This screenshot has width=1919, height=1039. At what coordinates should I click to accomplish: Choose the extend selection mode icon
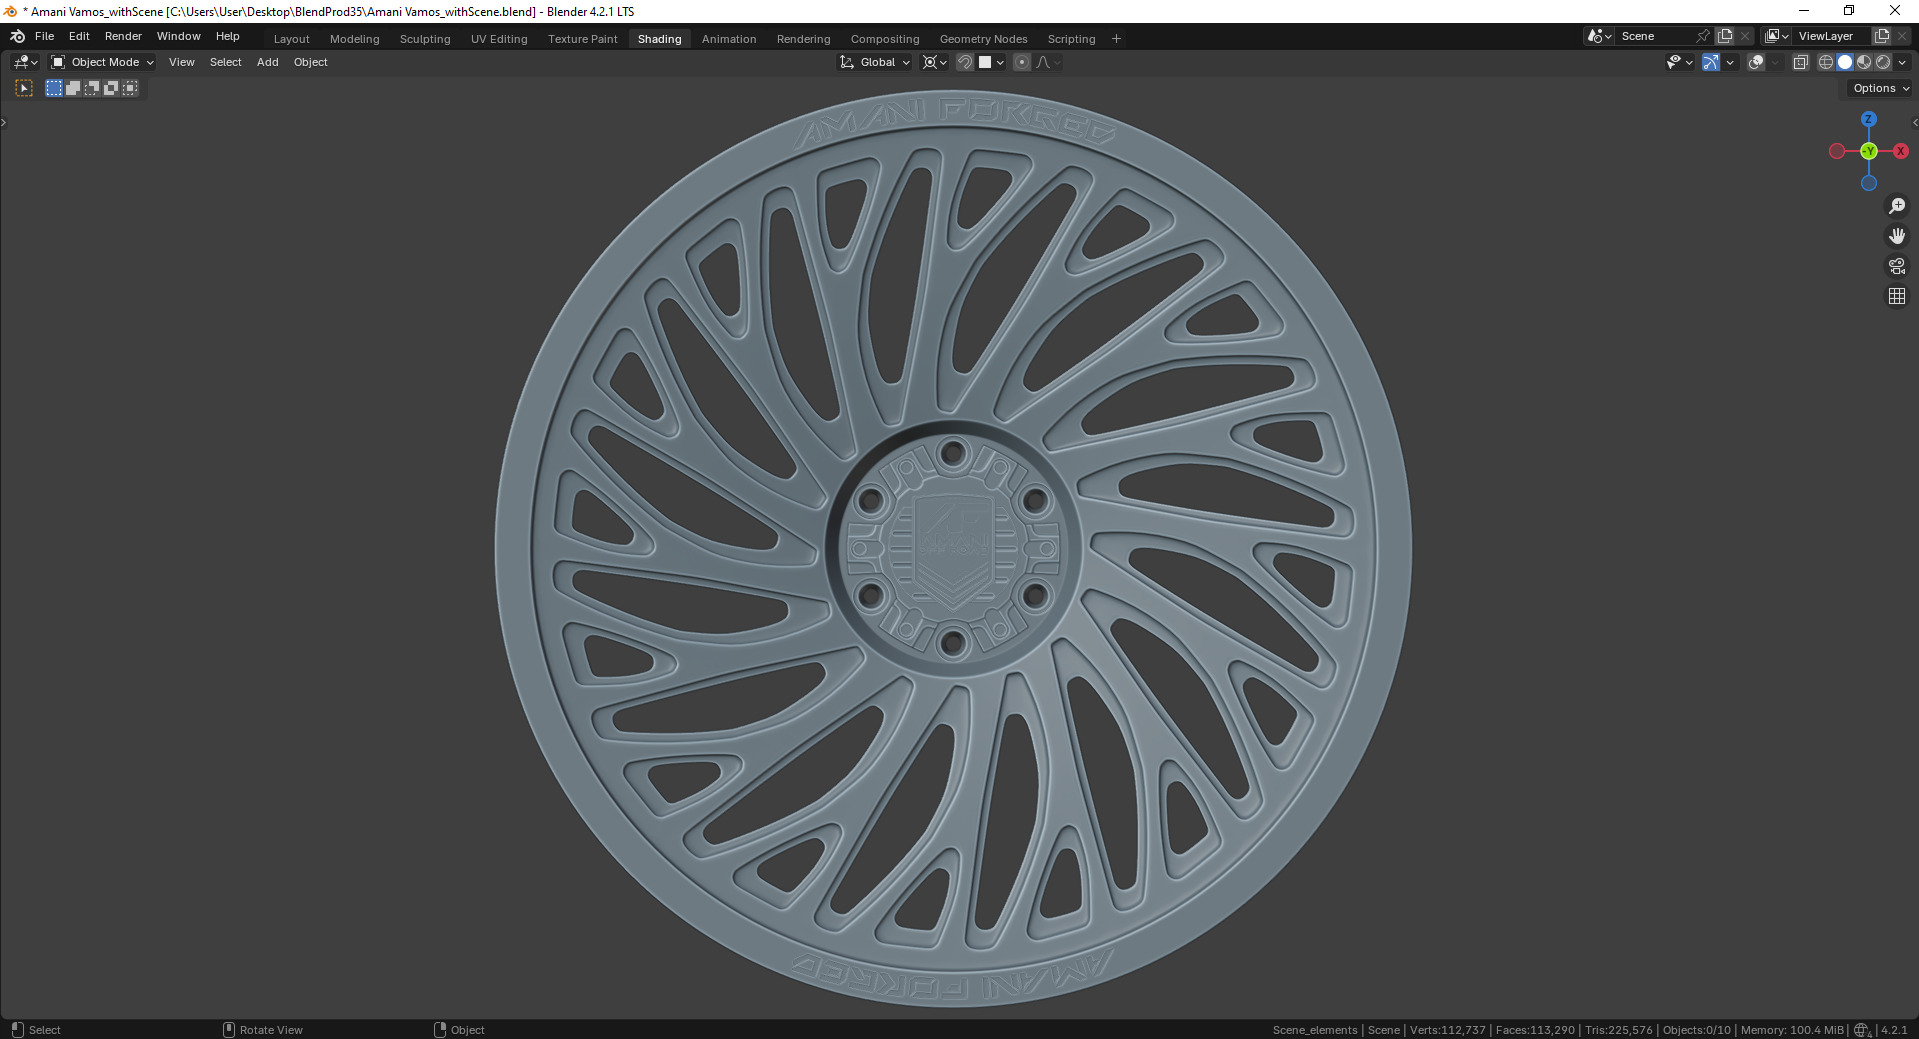click(73, 88)
